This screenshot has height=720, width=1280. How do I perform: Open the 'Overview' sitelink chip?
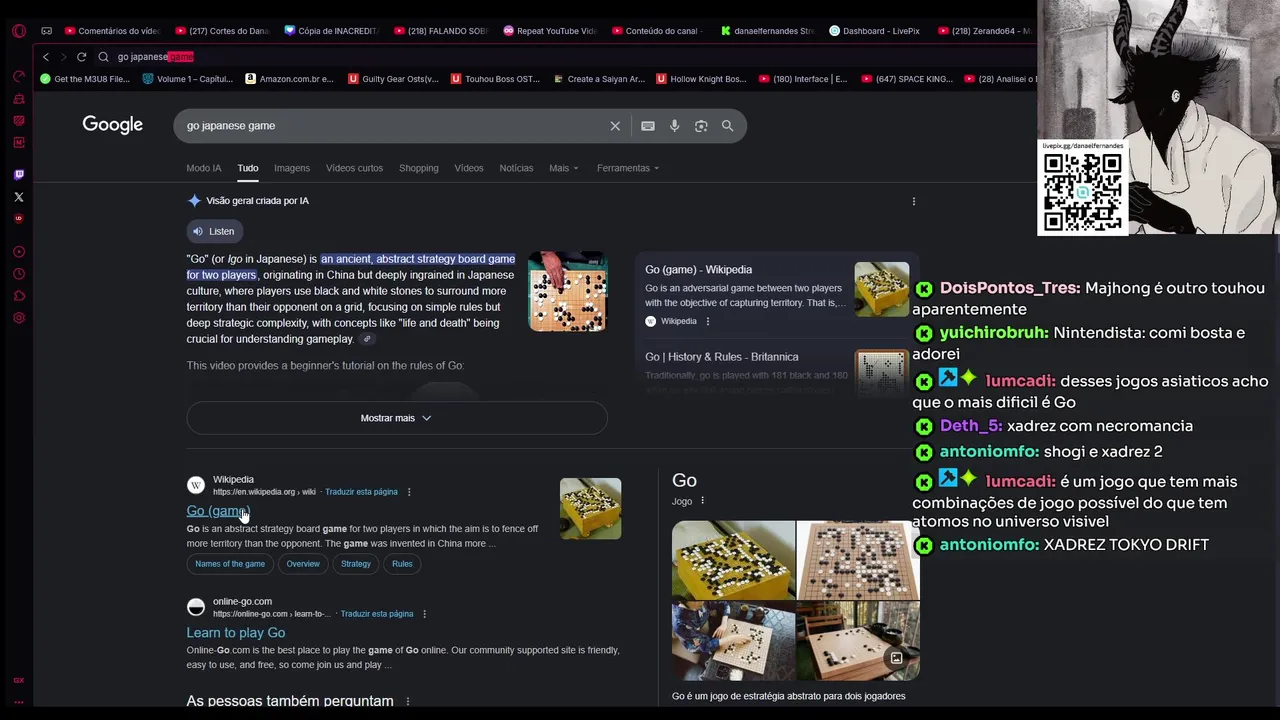(x=303, y=564)
